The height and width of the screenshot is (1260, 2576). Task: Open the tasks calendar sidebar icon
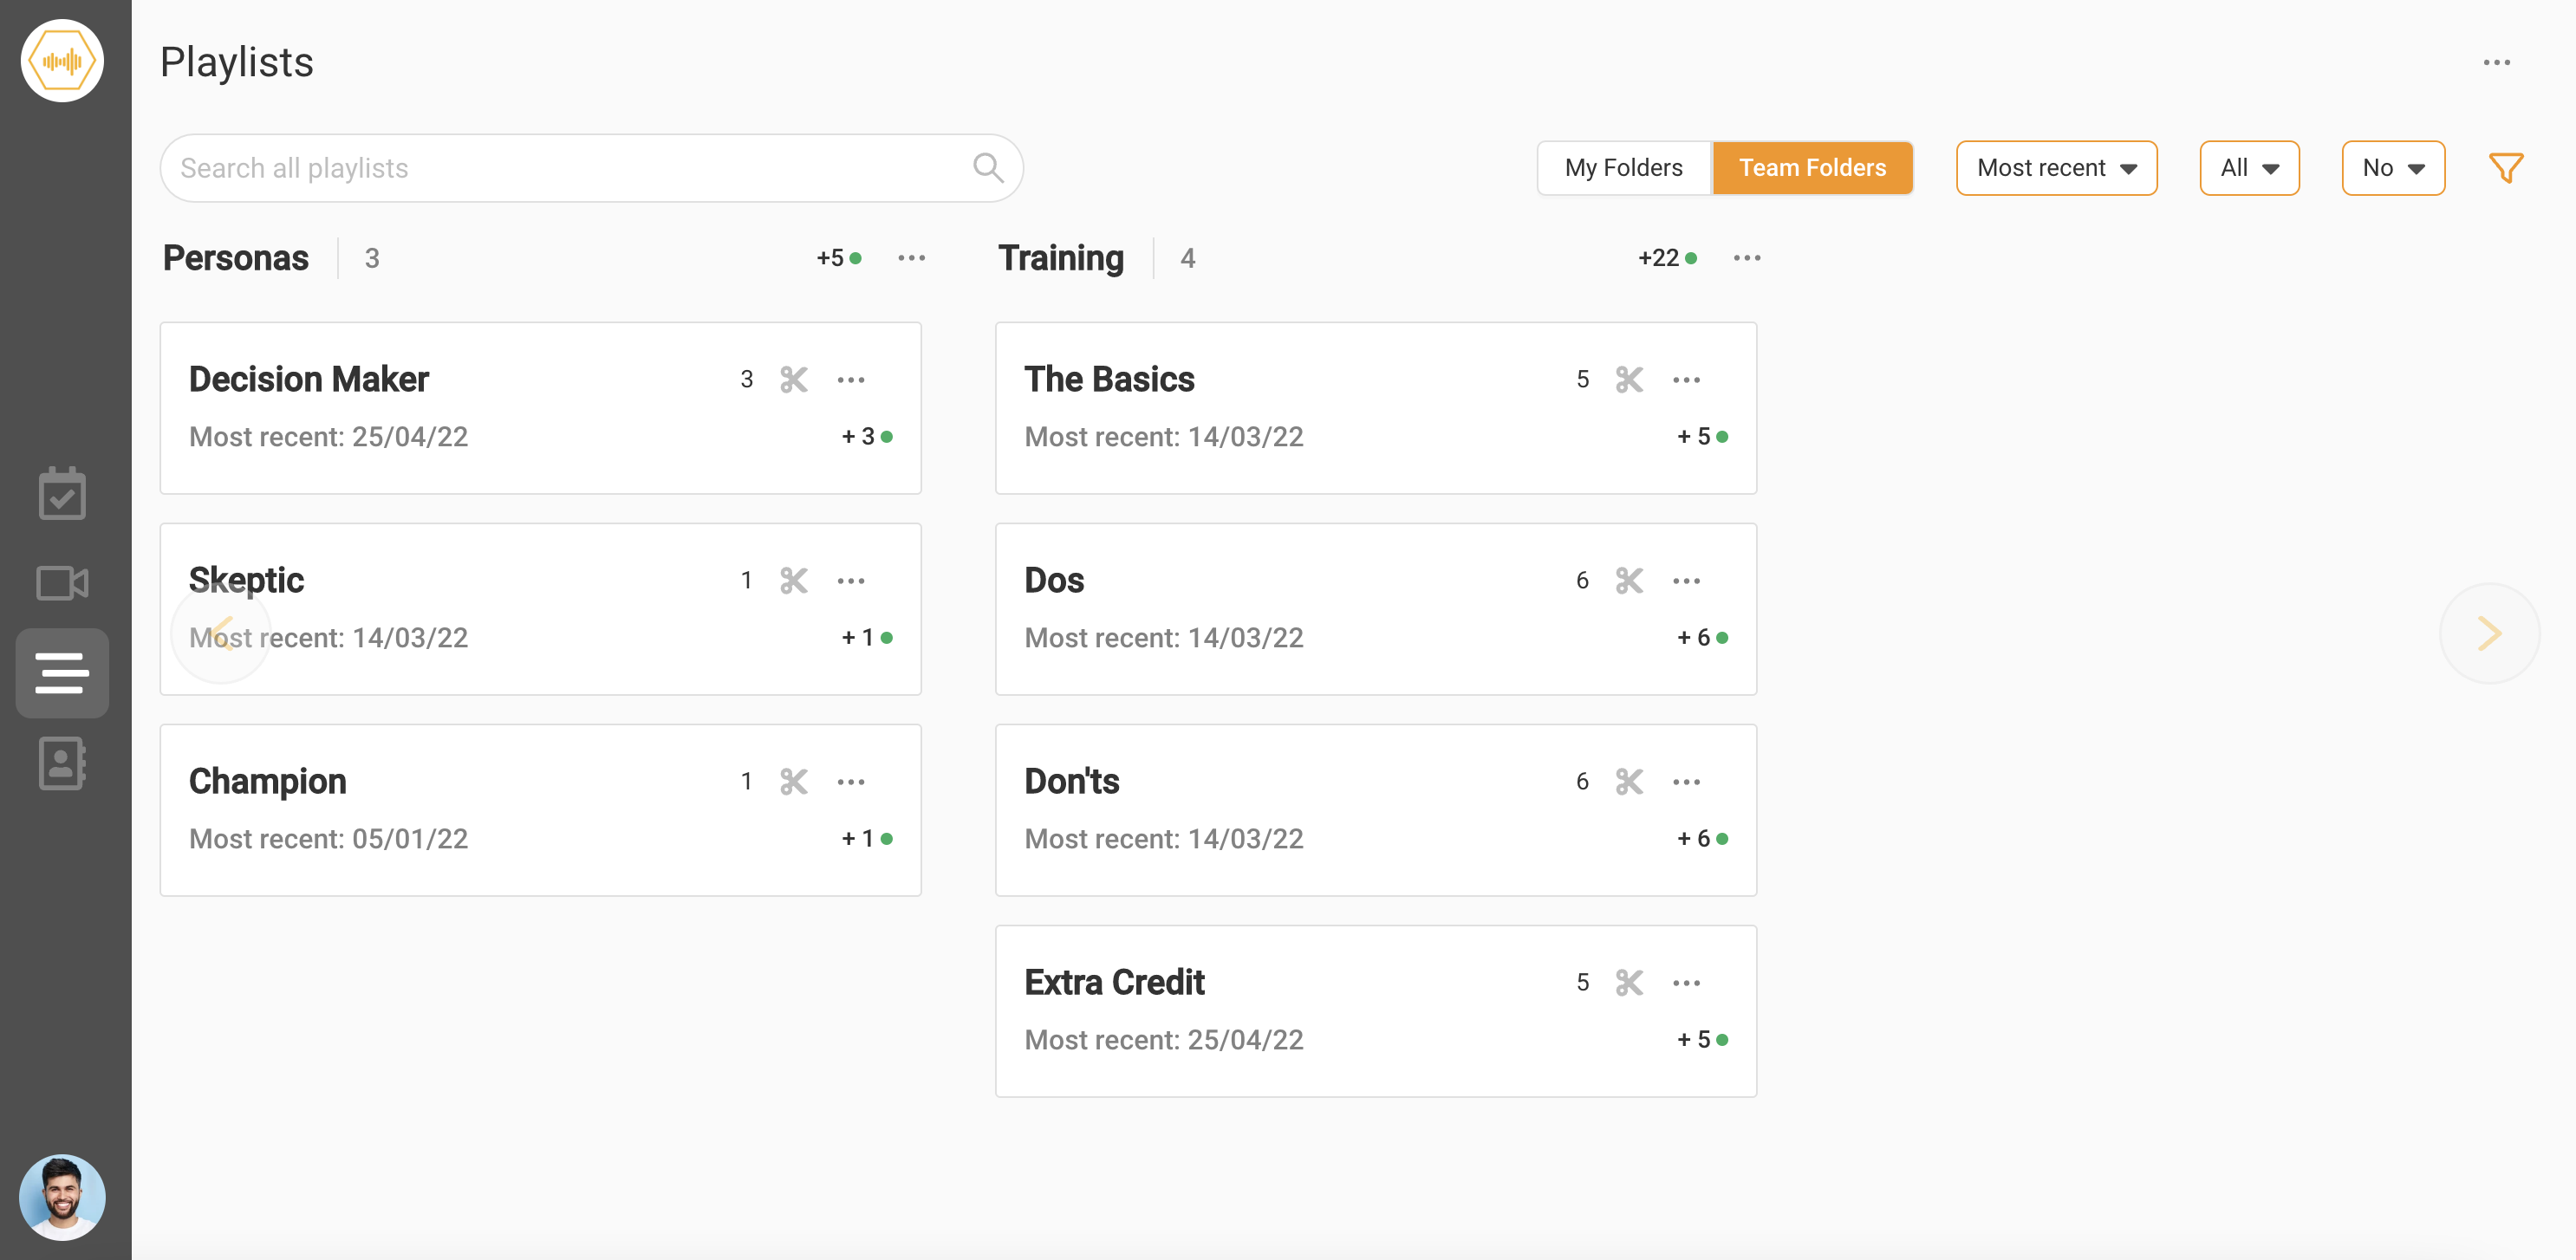tap(62, 494)
